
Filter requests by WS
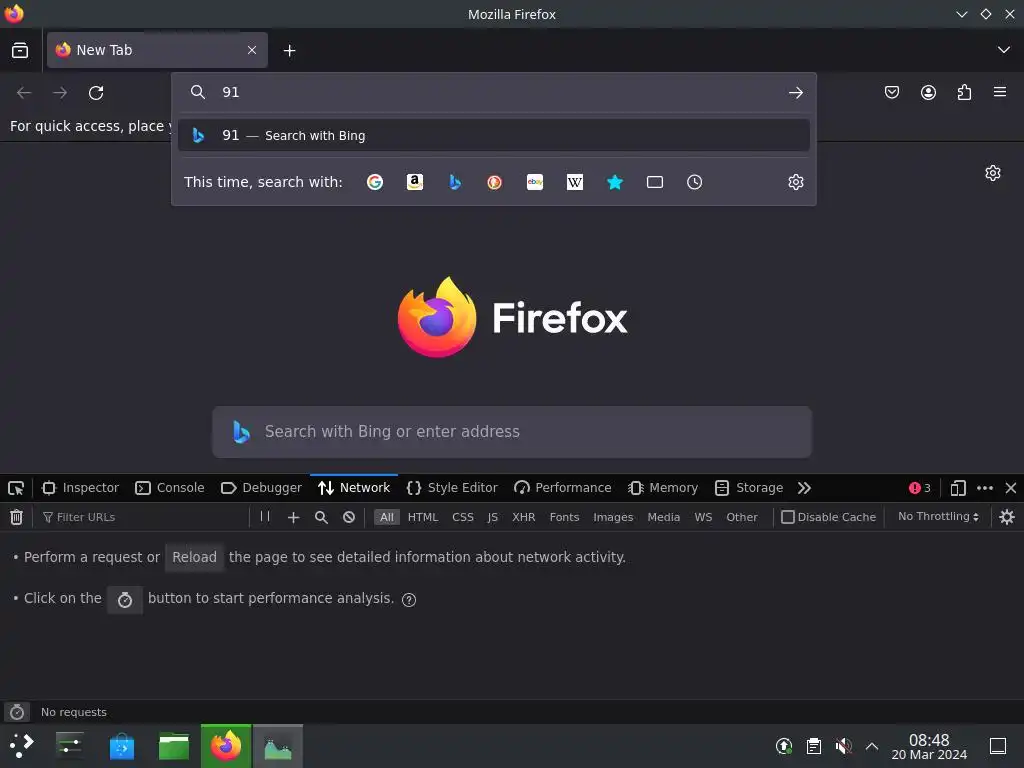pos(703,517)
